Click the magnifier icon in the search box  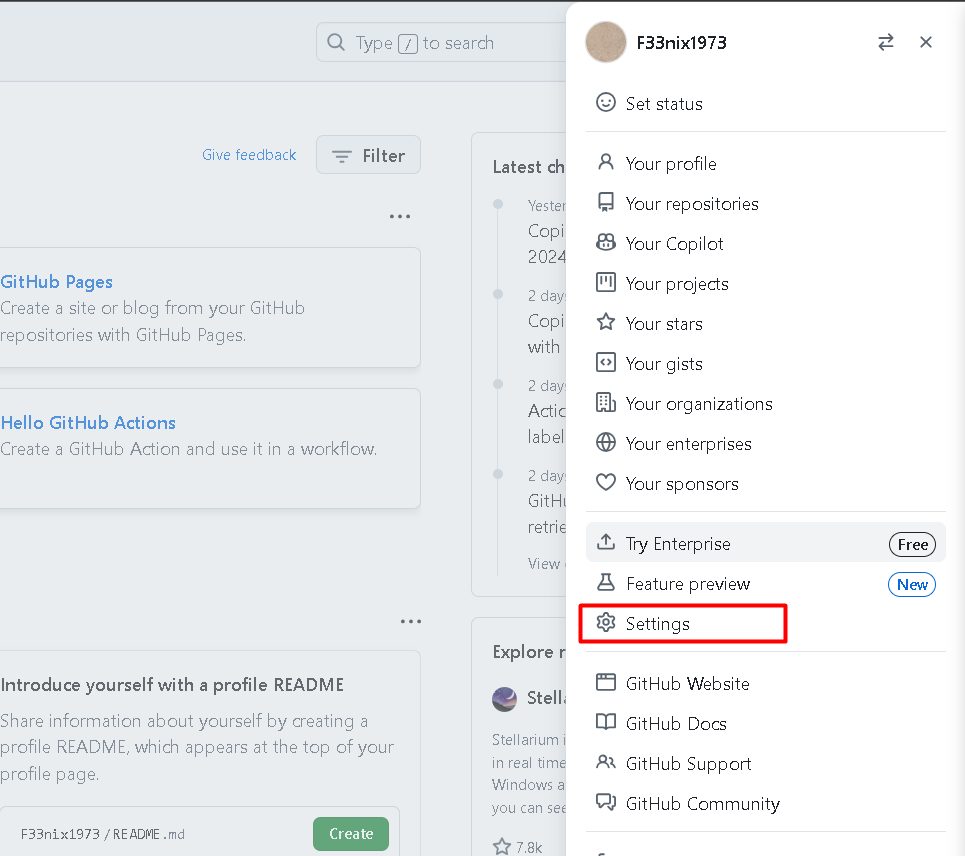pos(335,42)
